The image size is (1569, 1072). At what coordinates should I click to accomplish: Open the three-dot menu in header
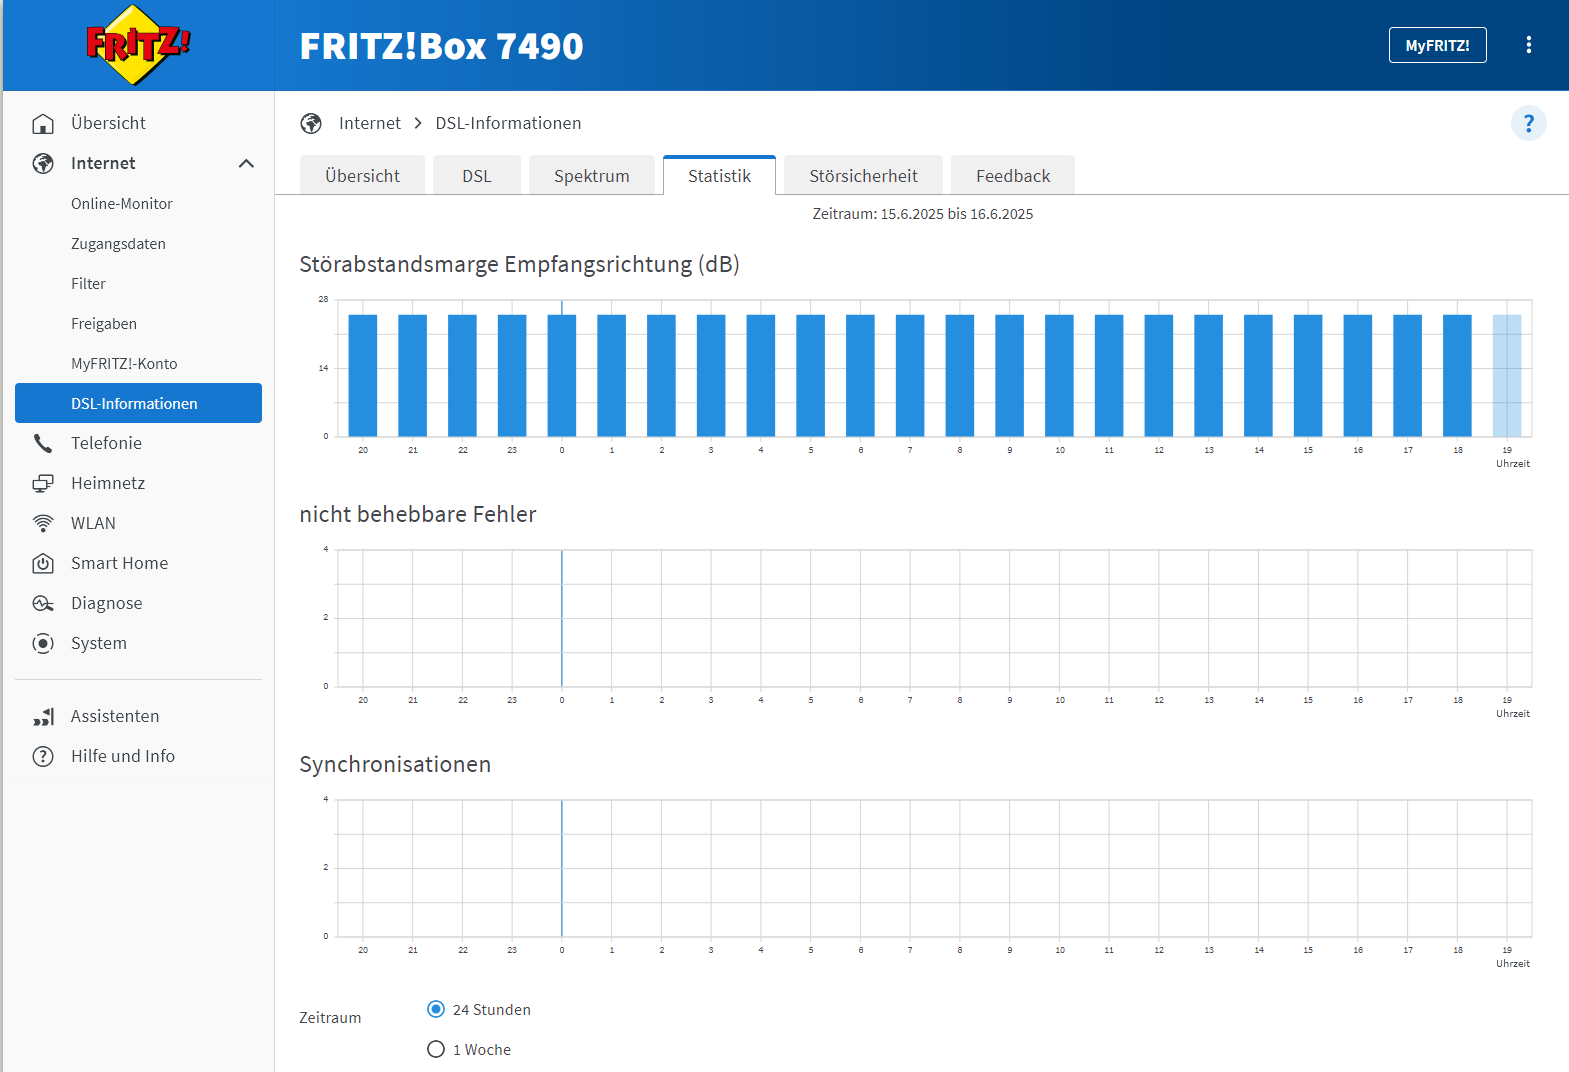coord(1528,45)
